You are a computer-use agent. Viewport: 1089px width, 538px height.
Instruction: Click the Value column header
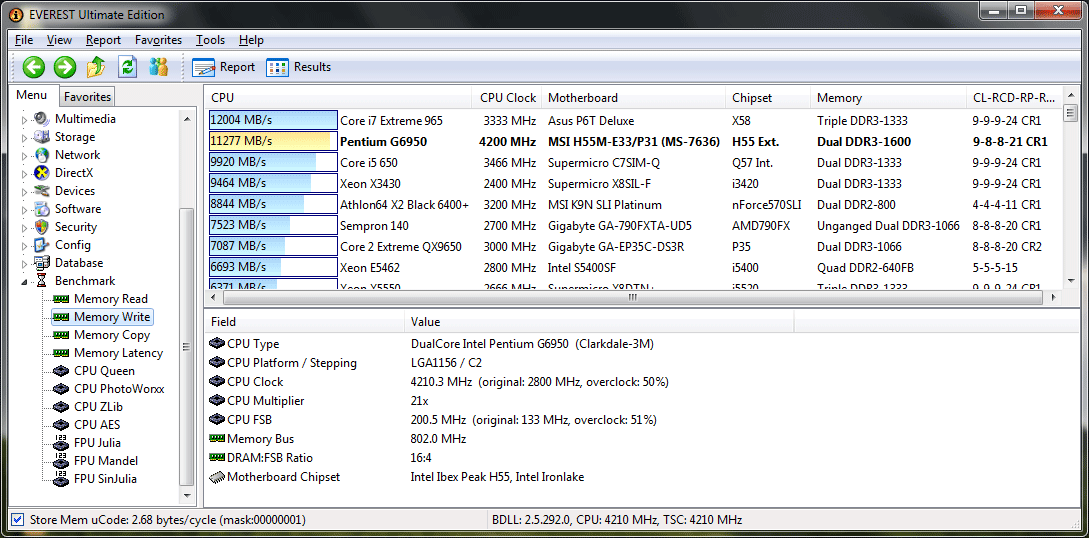(599, 322)
